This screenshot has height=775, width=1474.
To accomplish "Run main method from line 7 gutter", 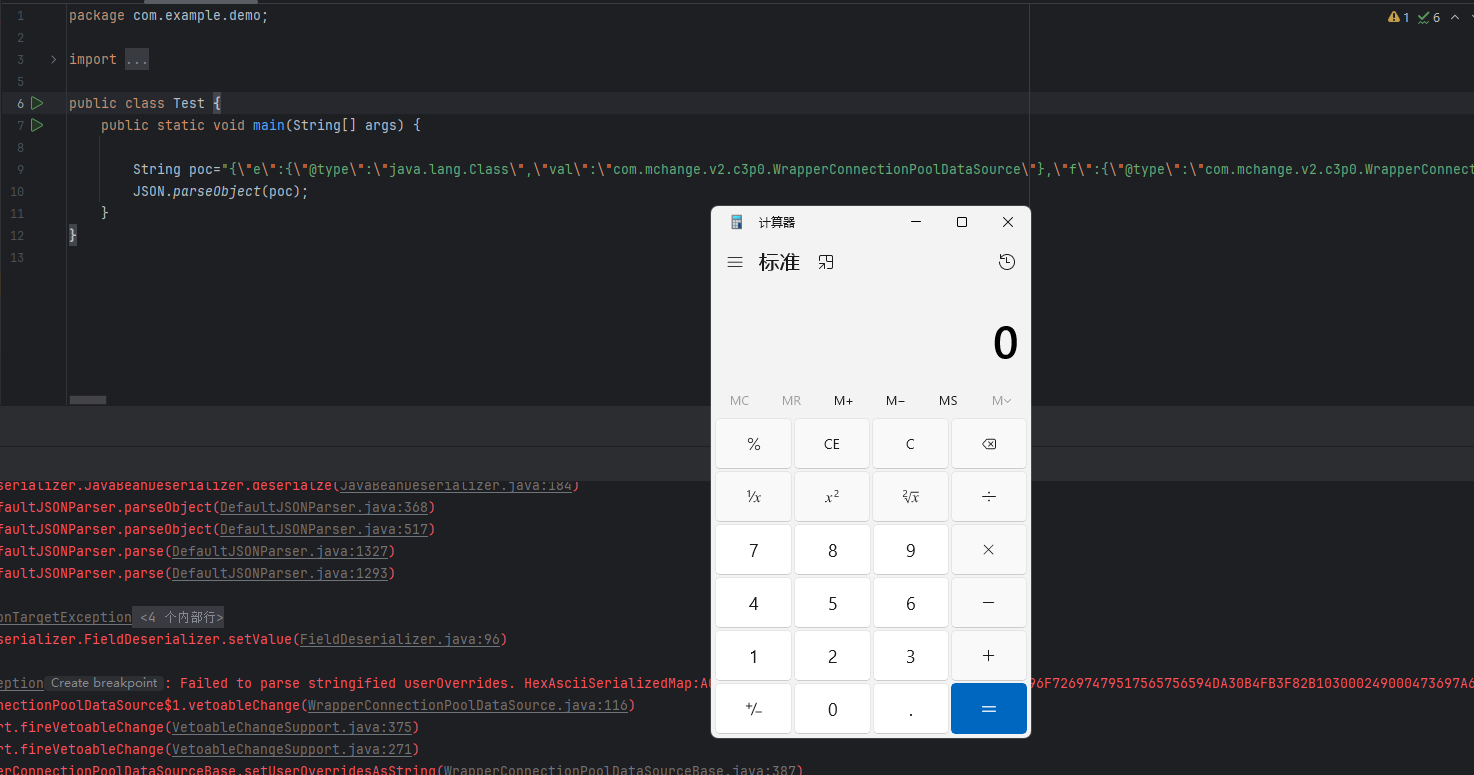I will click(x=37, y=125).
